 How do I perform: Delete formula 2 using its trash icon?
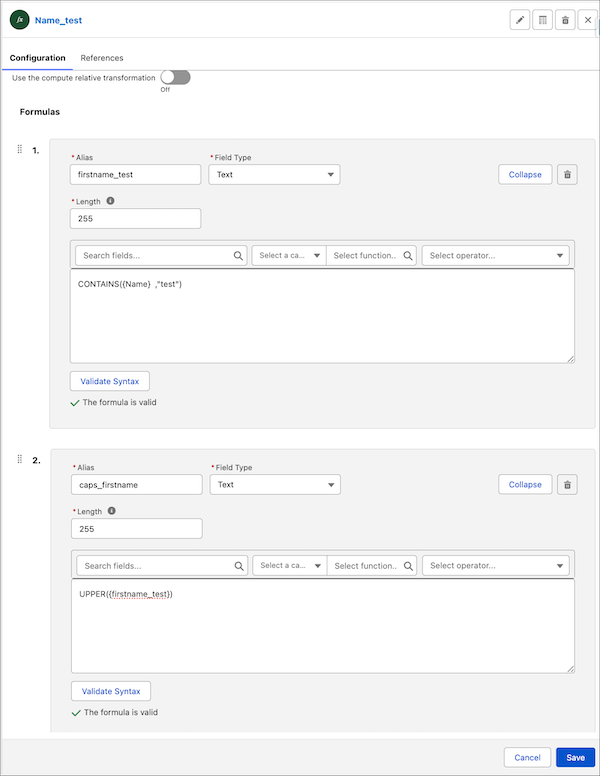(x=567, y=485)
